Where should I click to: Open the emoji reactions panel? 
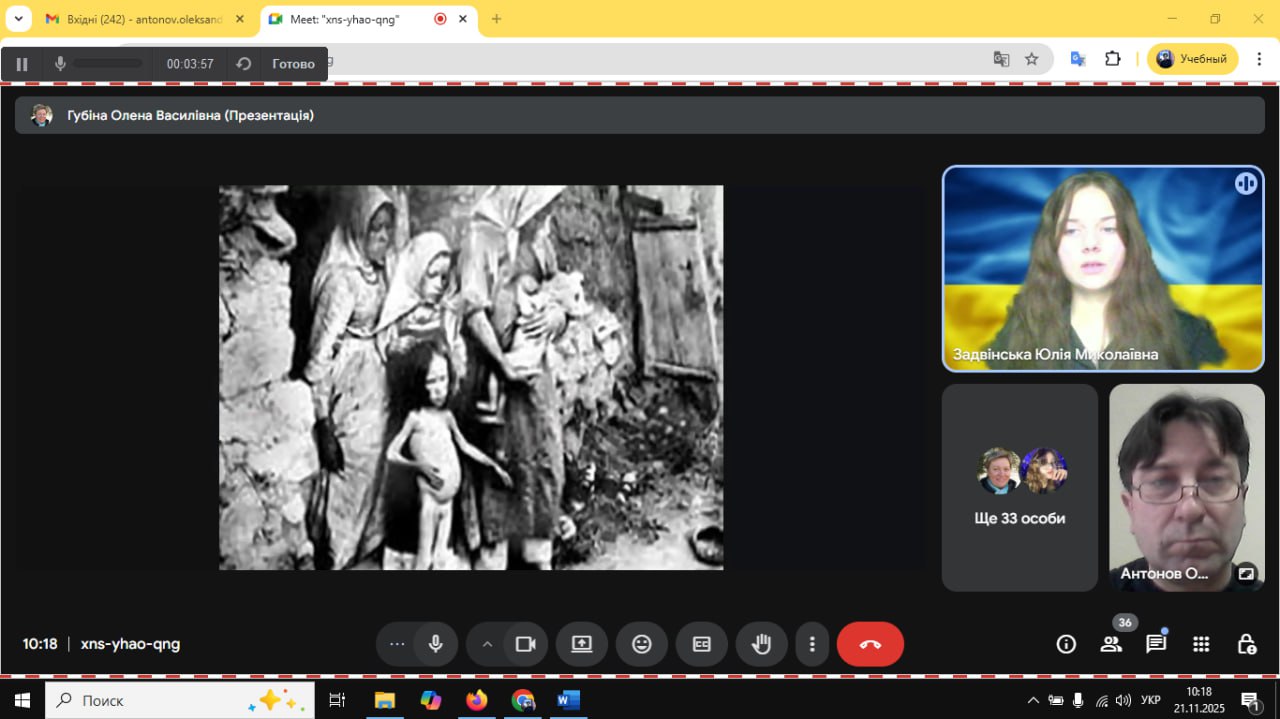(x=642, y=644)
